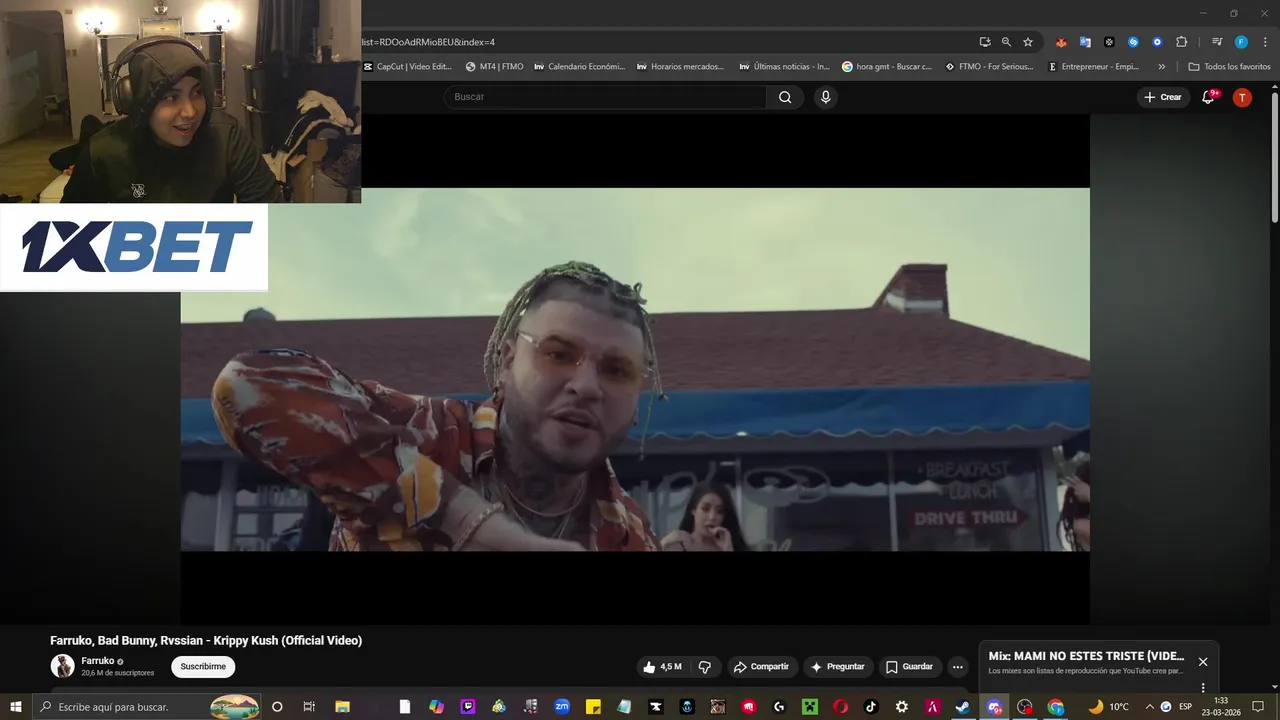Open the Mix: MAMI NO ESTES TRISTE playlist
Screen dimensions: 1280x720
pyautogui.click(x=1086, y=656)
